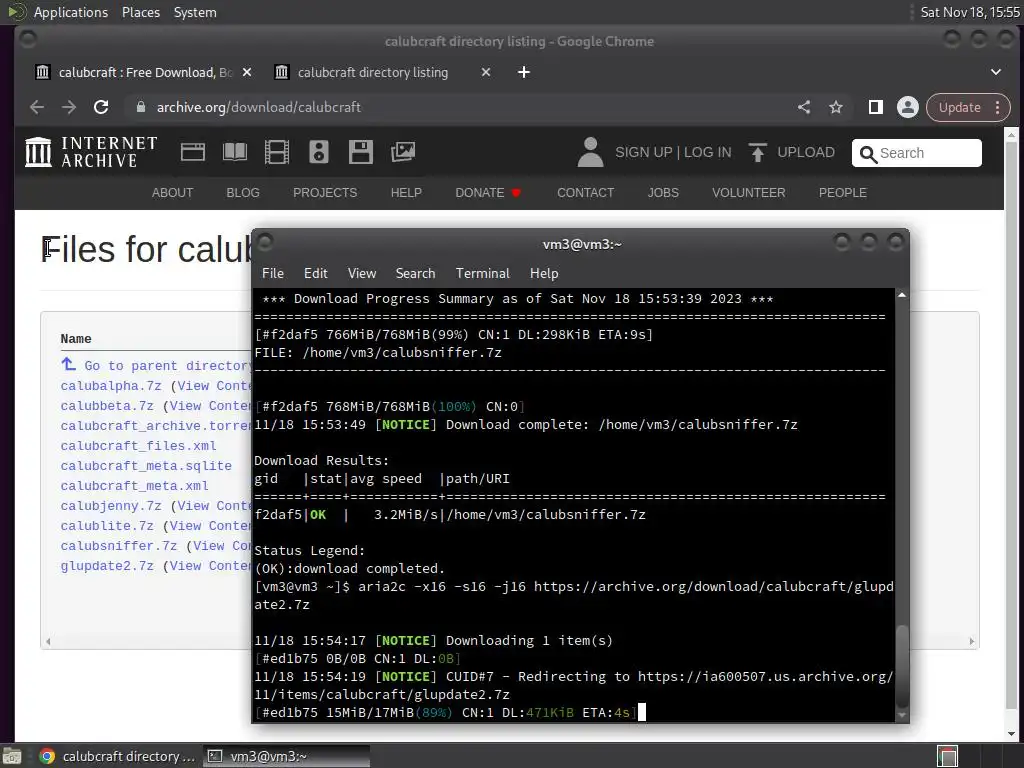Open the CONTACT nav item

pos(585,193)
